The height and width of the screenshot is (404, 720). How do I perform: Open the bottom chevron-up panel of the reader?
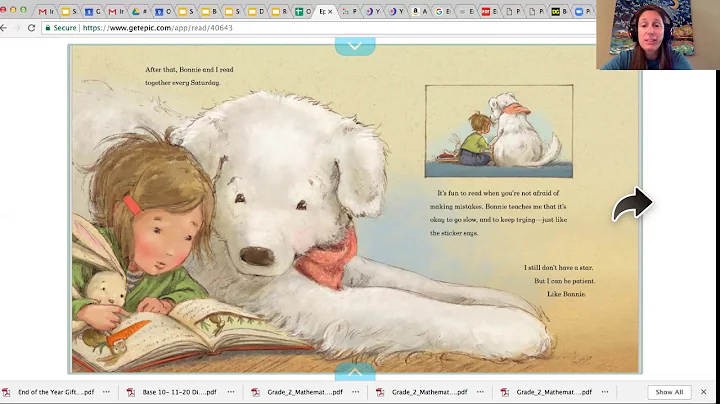pos(355,372)
